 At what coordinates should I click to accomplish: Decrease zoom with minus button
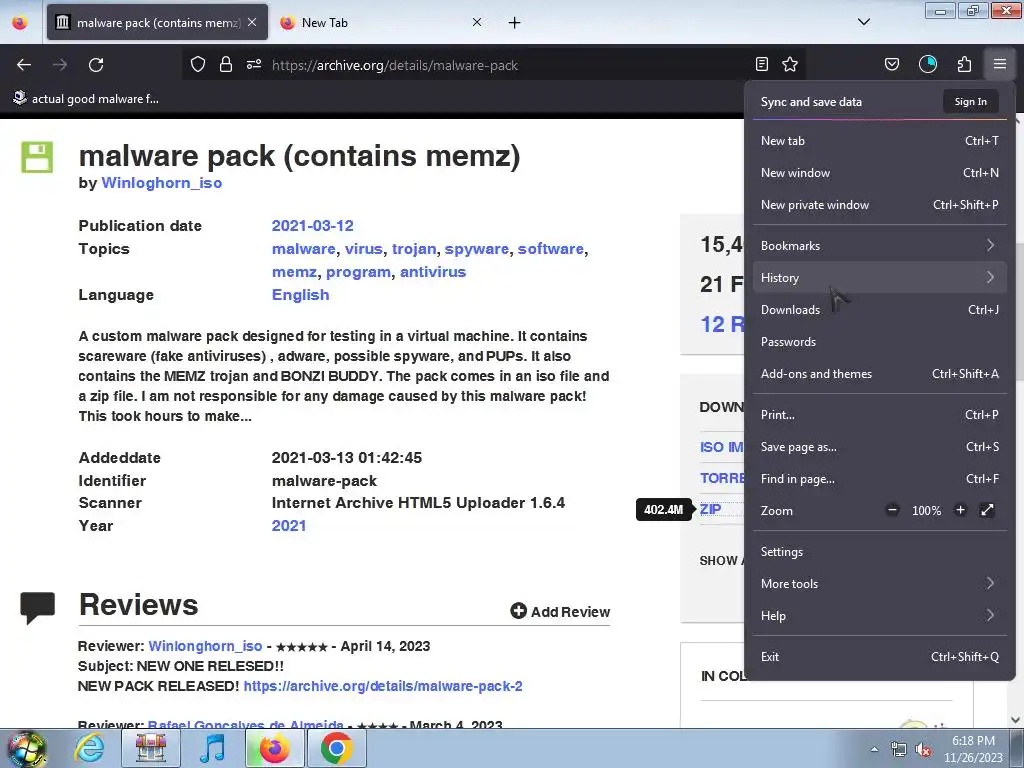(892, 510)
